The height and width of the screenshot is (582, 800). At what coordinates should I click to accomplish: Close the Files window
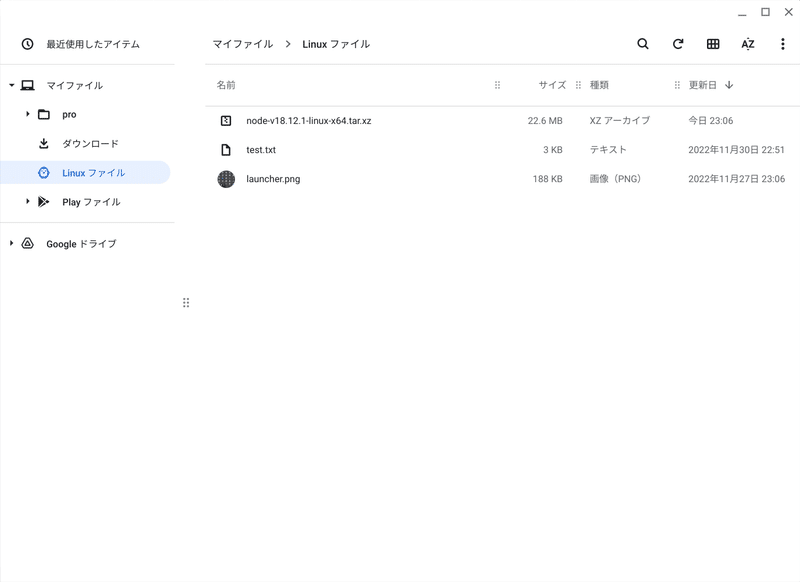pyautogui.click(x=789, y=12)
